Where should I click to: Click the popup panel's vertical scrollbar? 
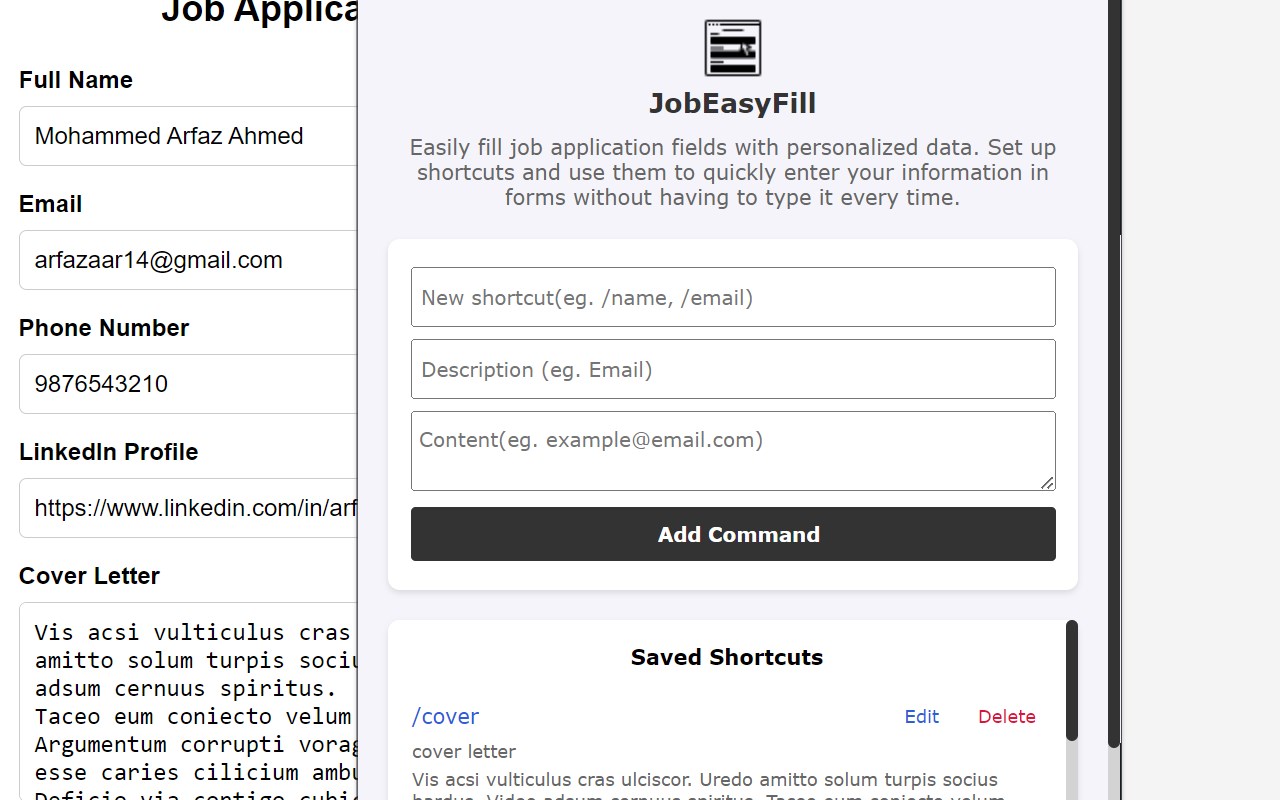pos(1114,400)
